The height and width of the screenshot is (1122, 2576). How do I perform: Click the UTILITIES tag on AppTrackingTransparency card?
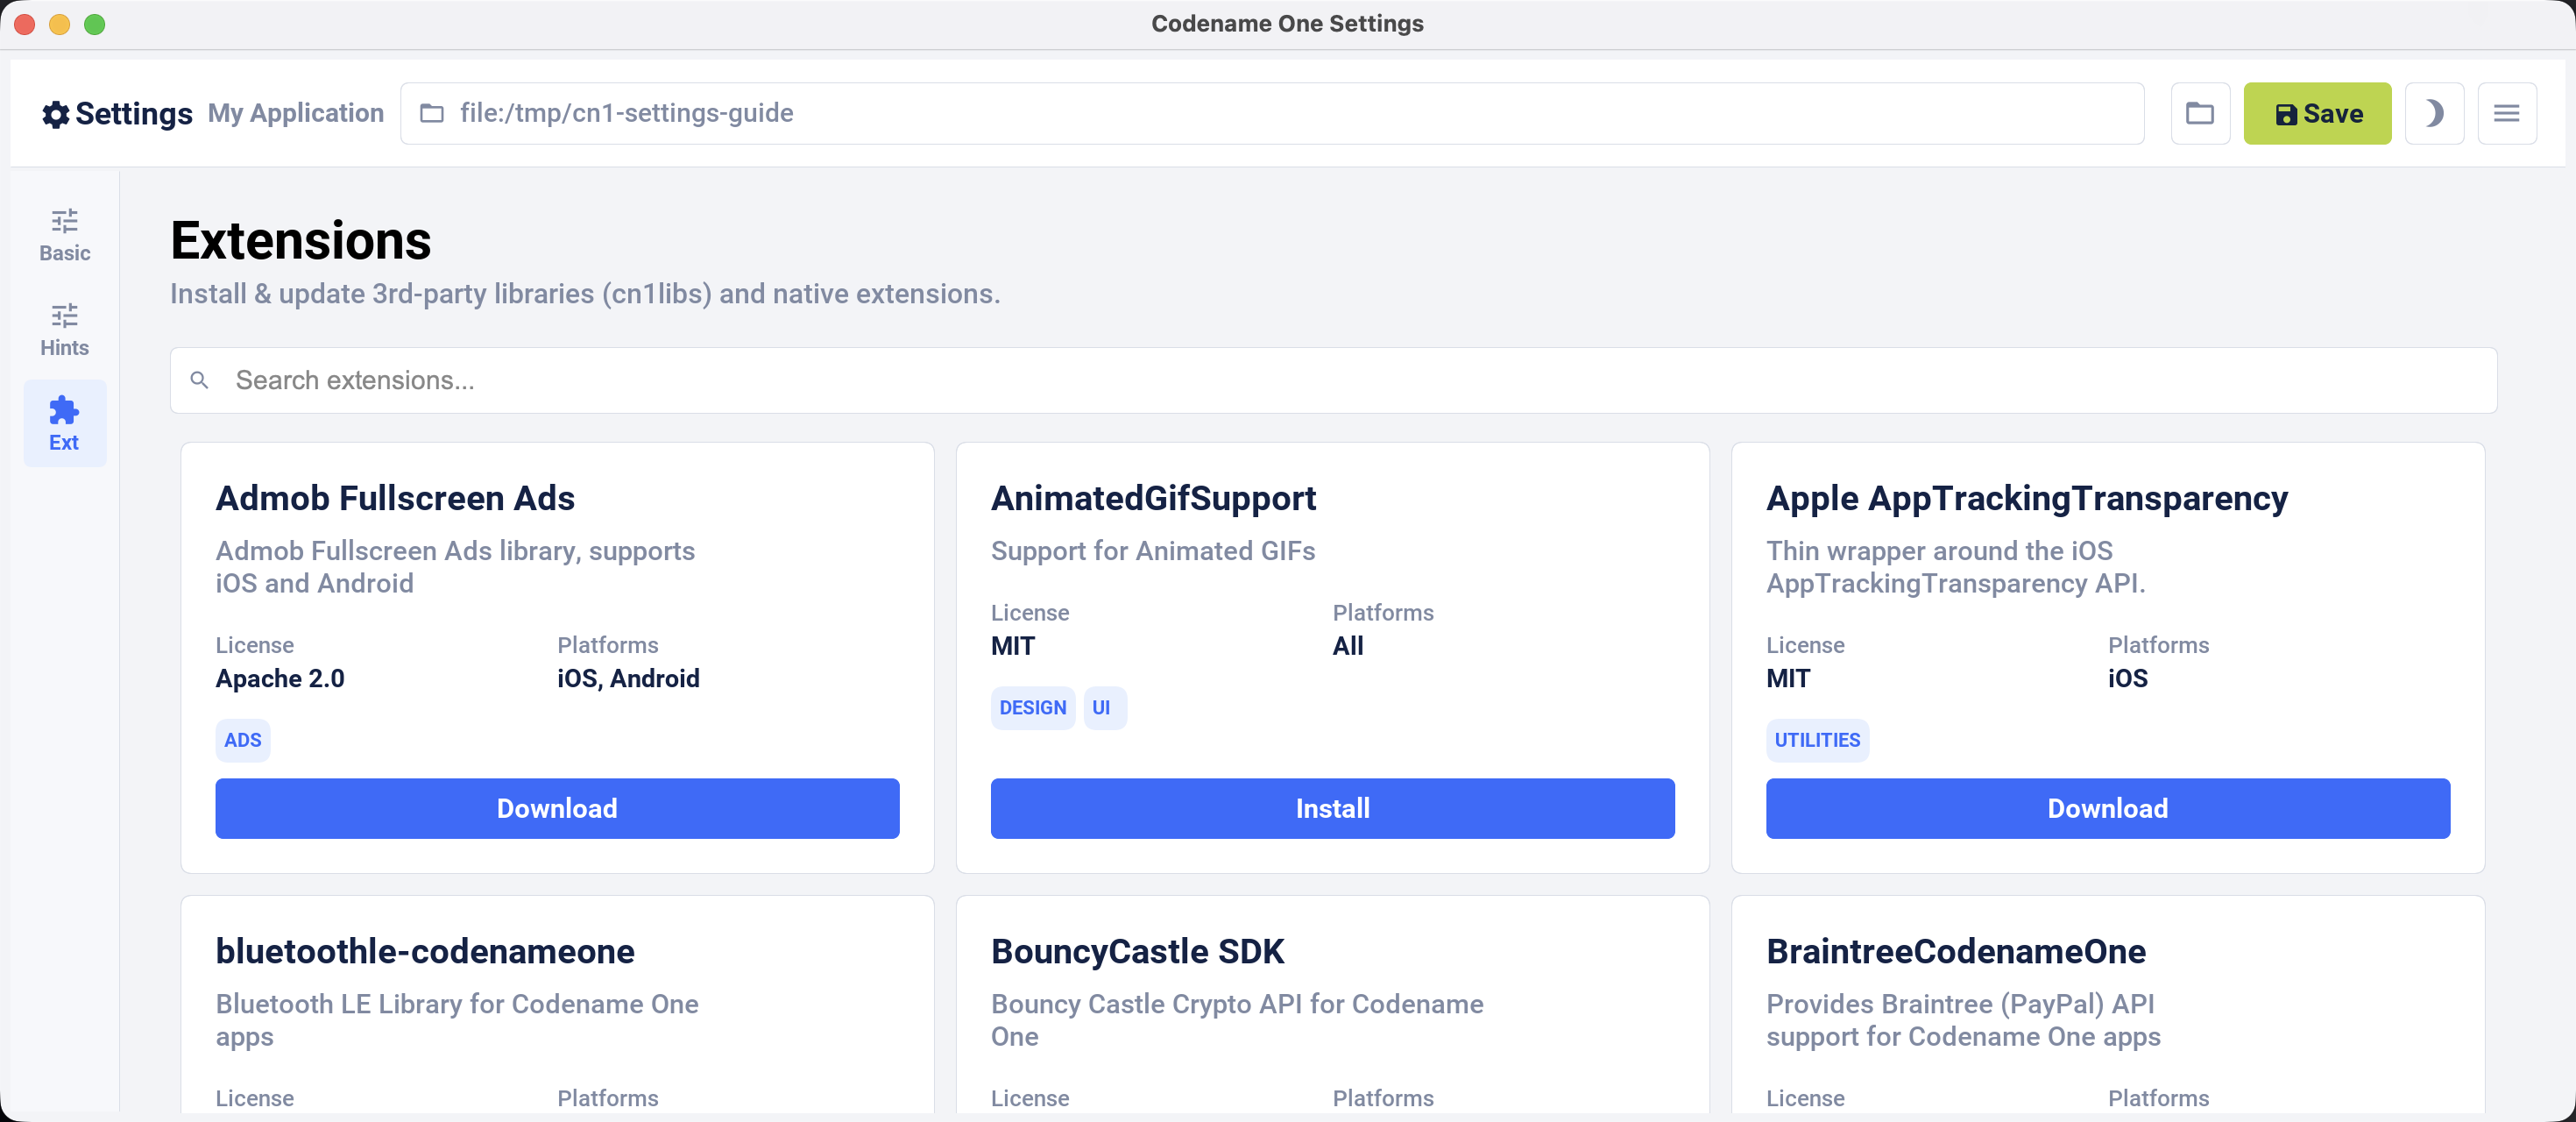point(1817,740)
